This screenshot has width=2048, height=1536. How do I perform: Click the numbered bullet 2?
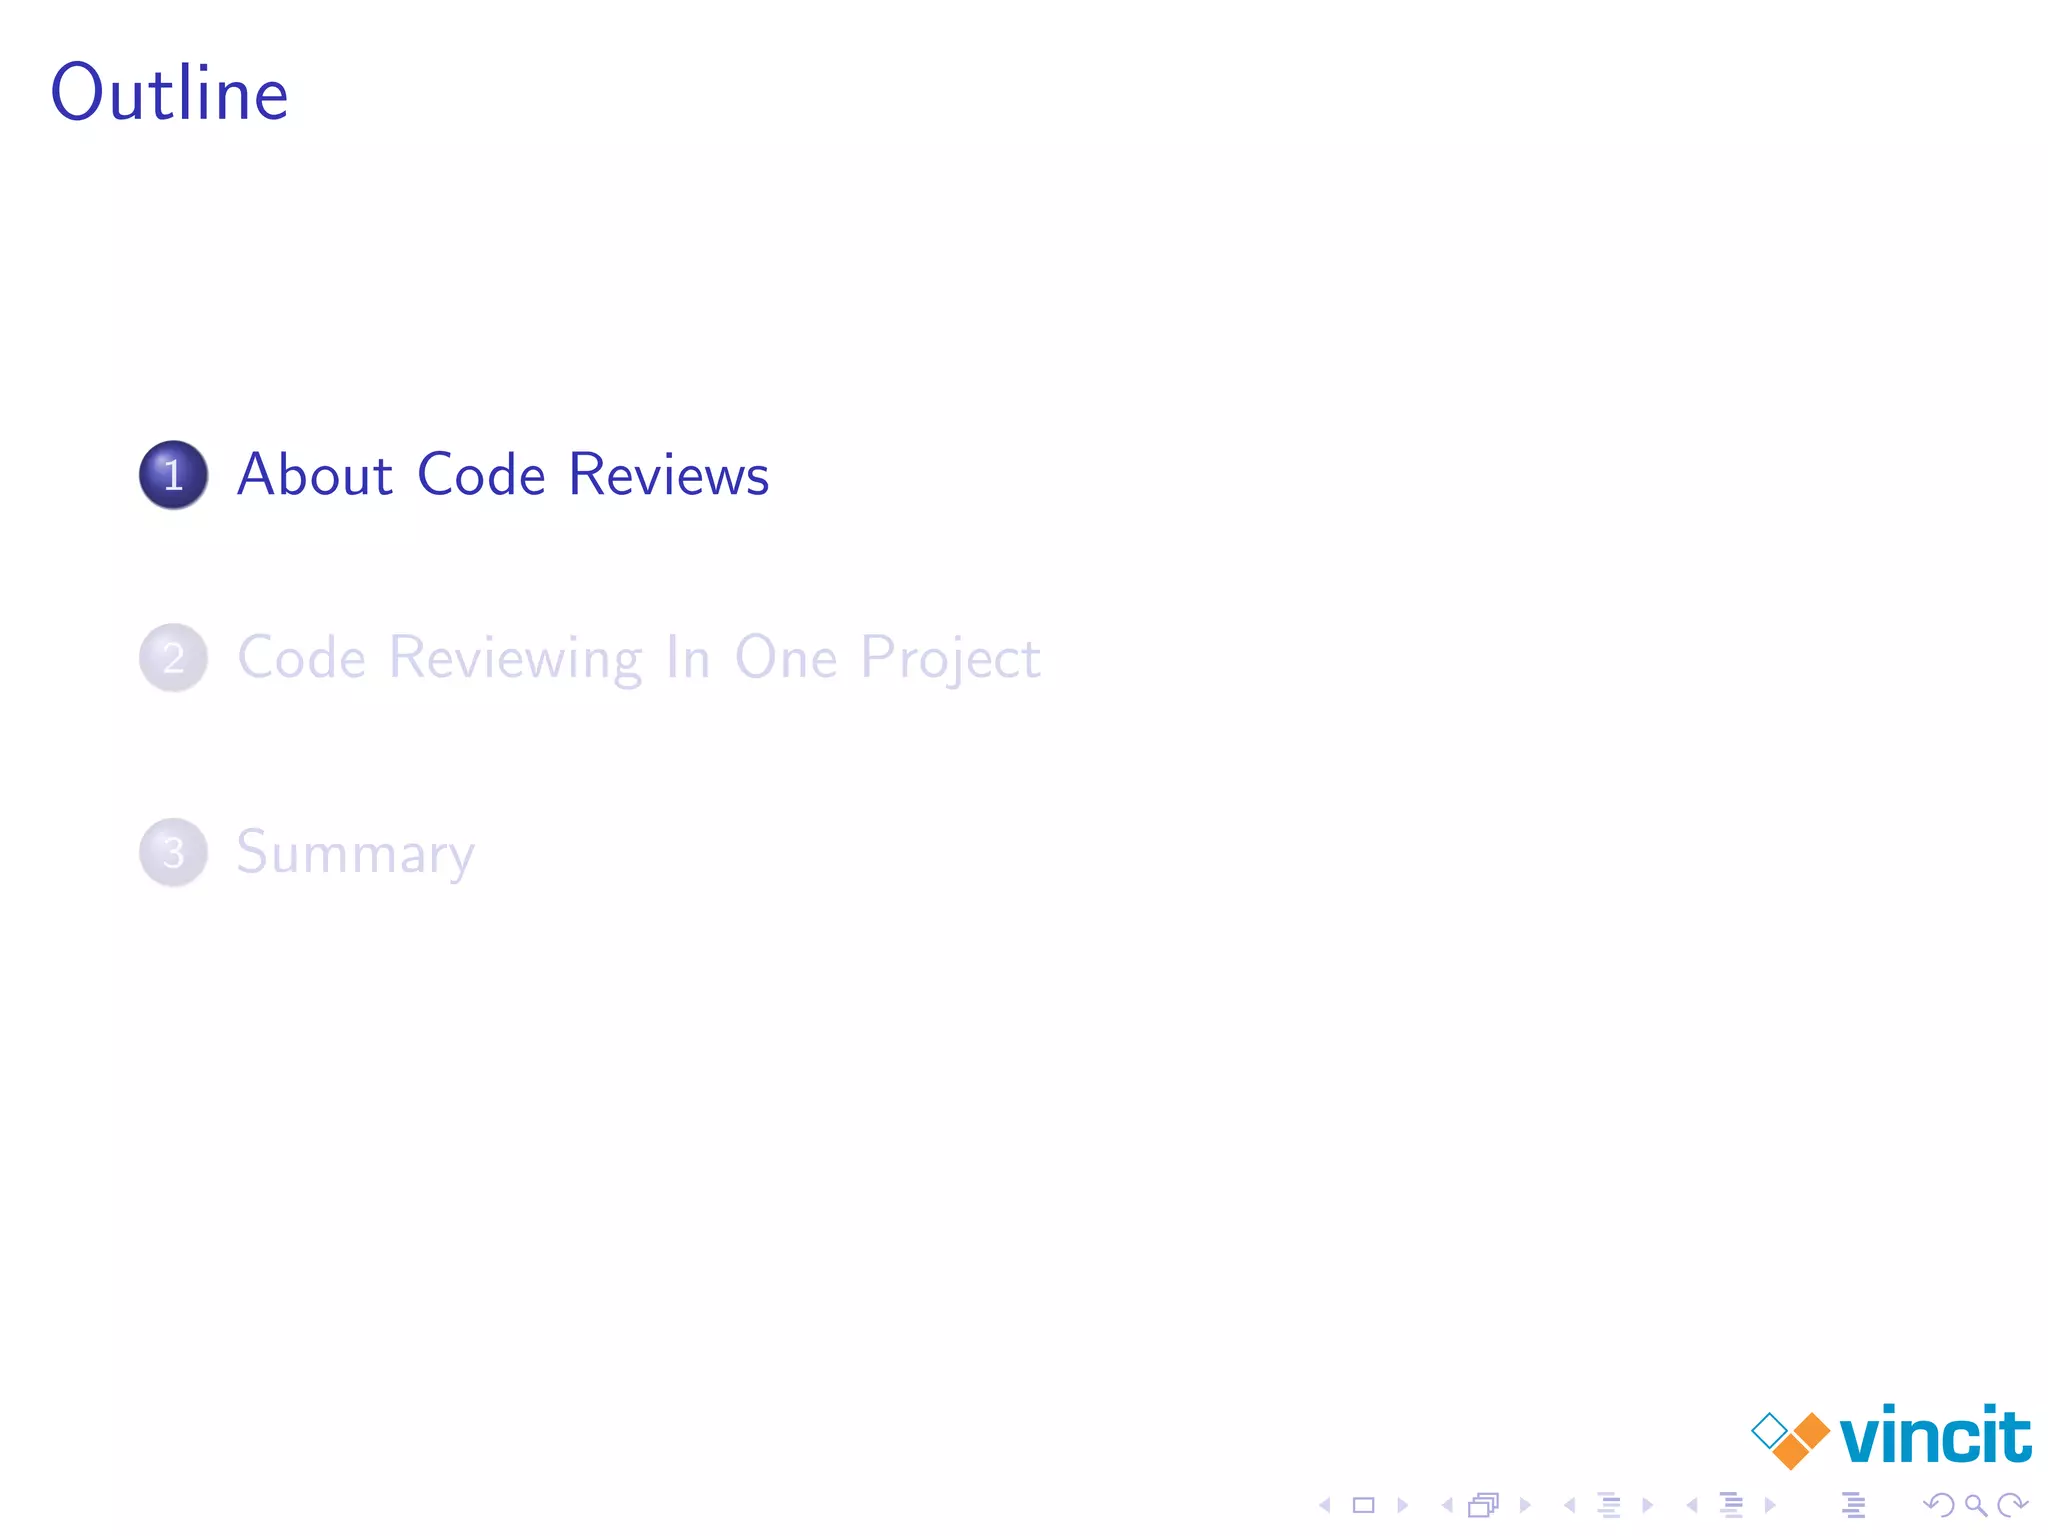(x=173, y=658)
